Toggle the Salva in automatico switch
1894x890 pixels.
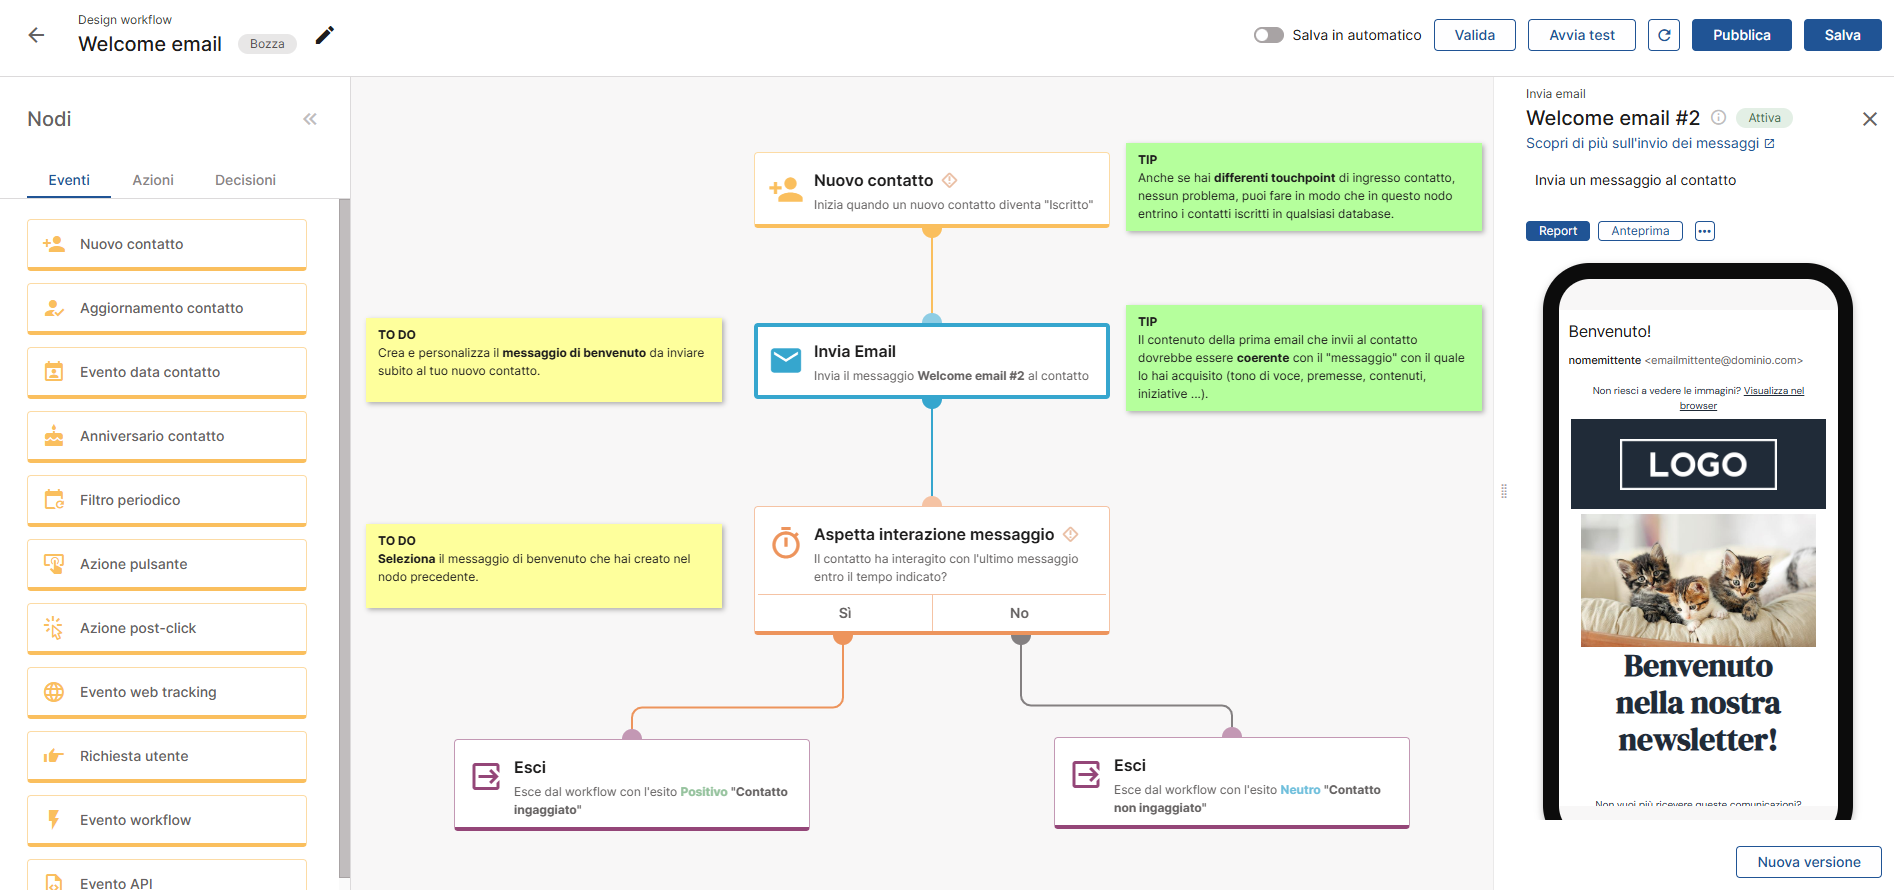point(1268,35)
